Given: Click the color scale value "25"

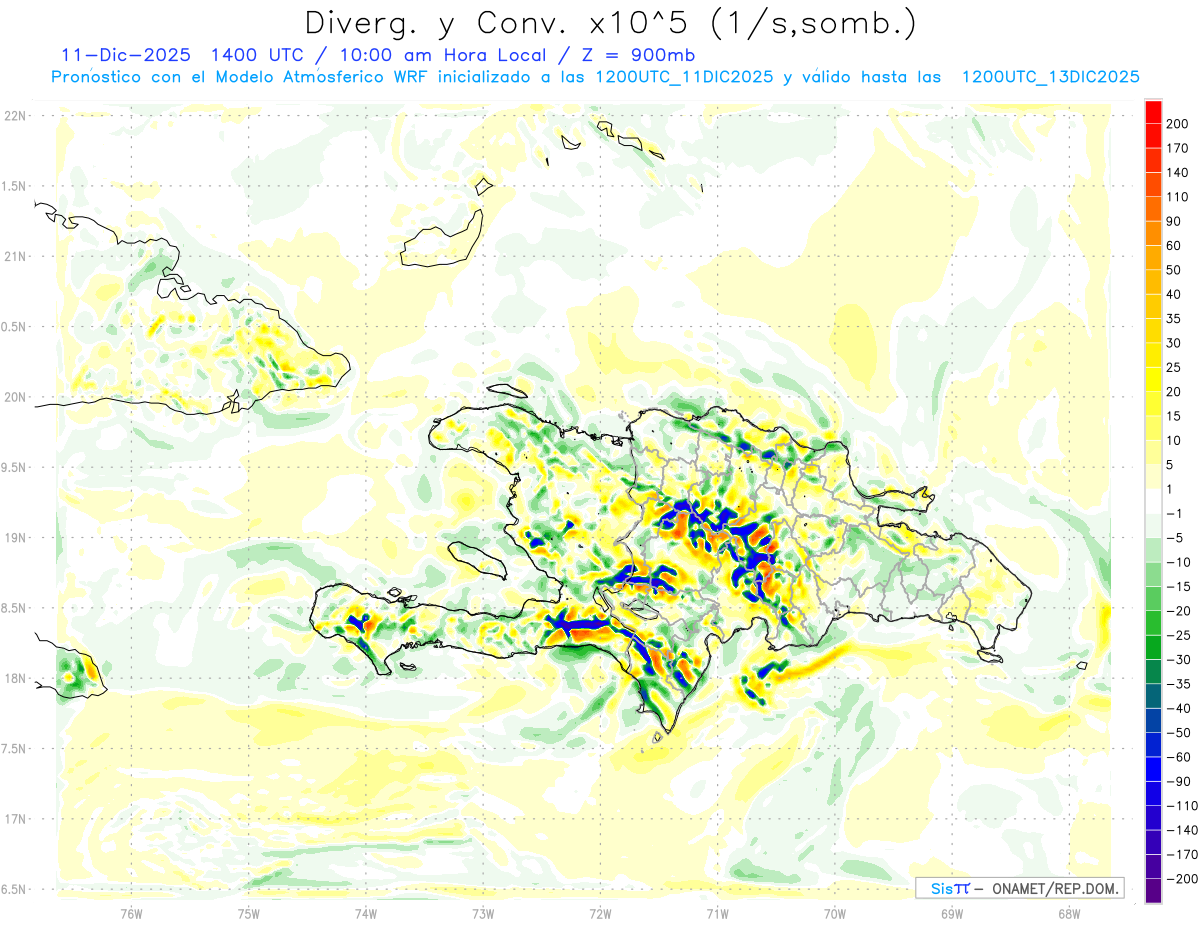Looking at the screenshot, I should click(1175, 367).
